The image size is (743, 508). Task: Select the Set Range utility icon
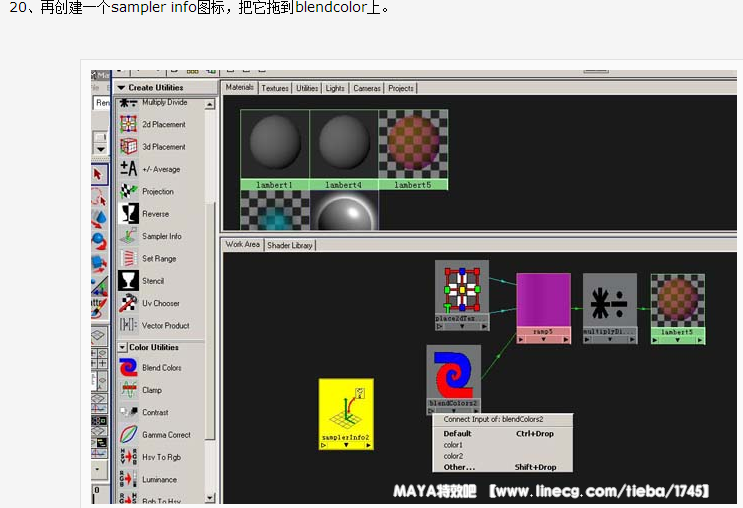coord(129,259)
